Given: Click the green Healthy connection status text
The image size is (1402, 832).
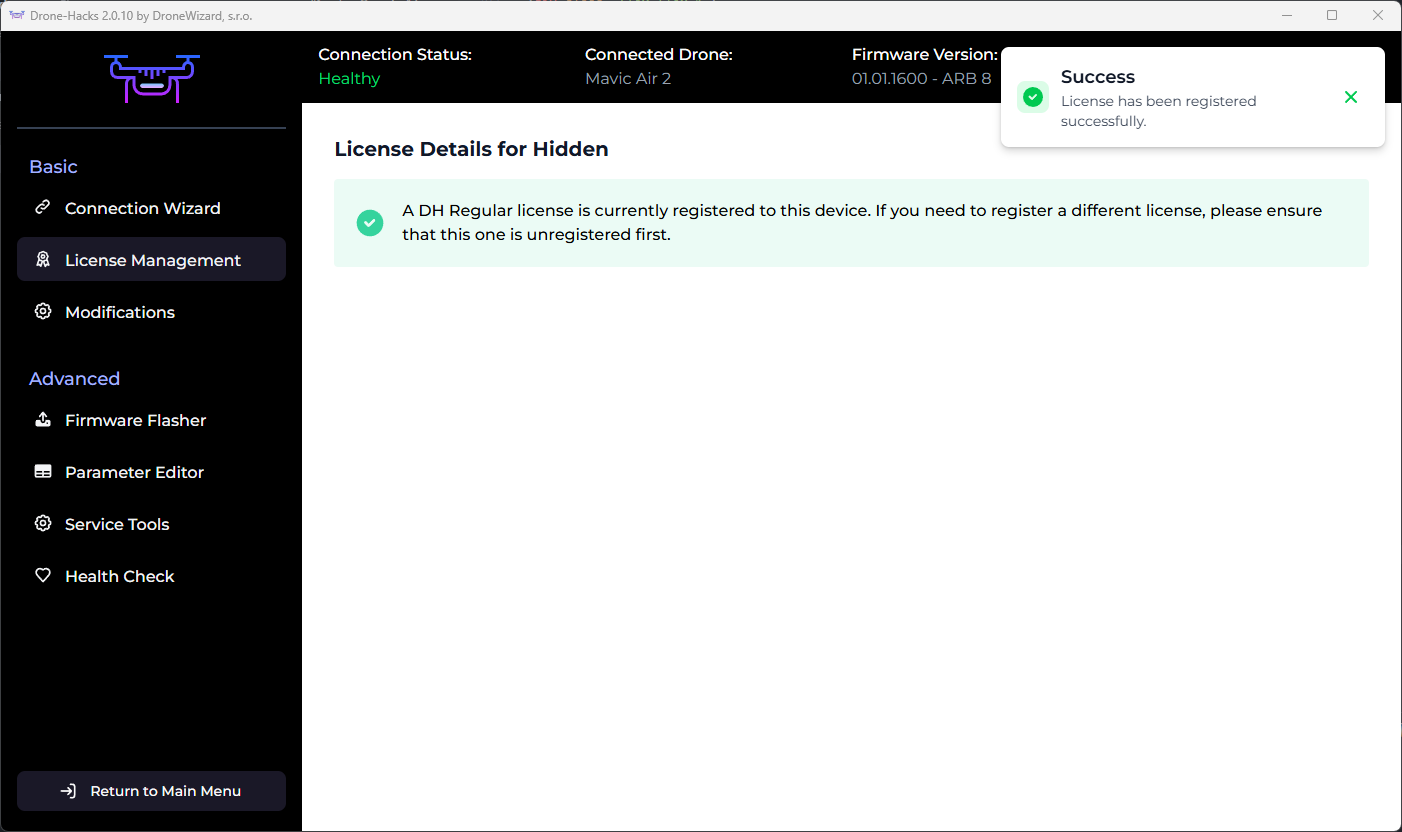Looking at the screenshot, I should click(x=349, y=78).
